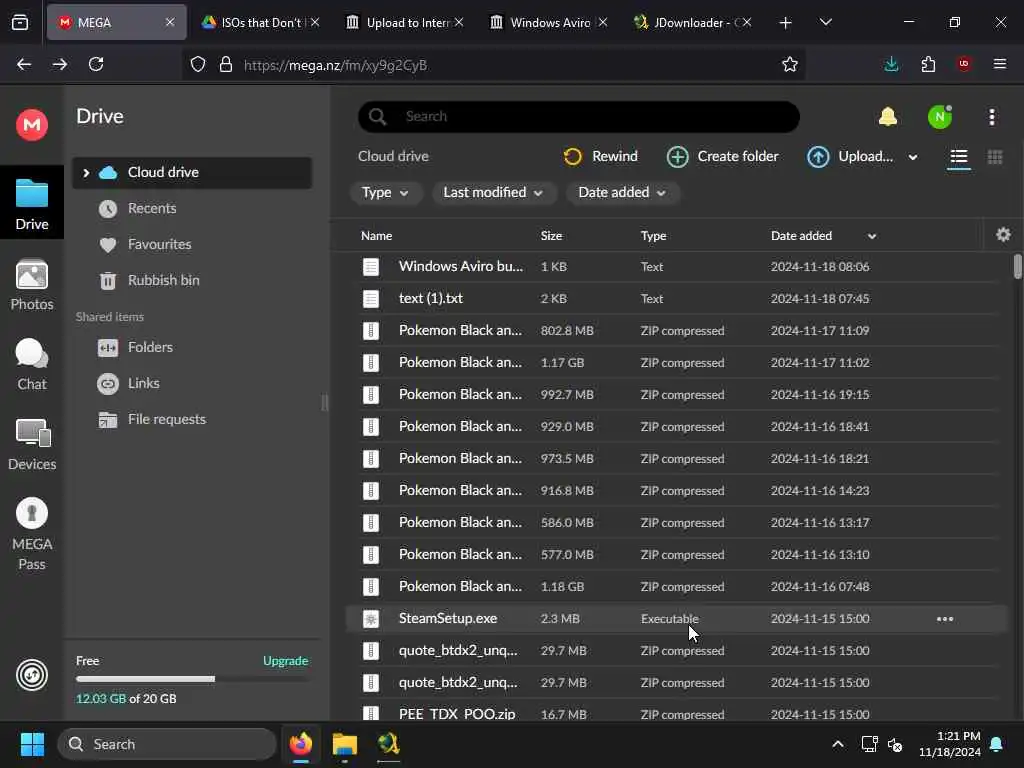The width and height of the screenshot is (1024, 768).
Task: Click the storage usage progress bar
Action: (192, 679)
